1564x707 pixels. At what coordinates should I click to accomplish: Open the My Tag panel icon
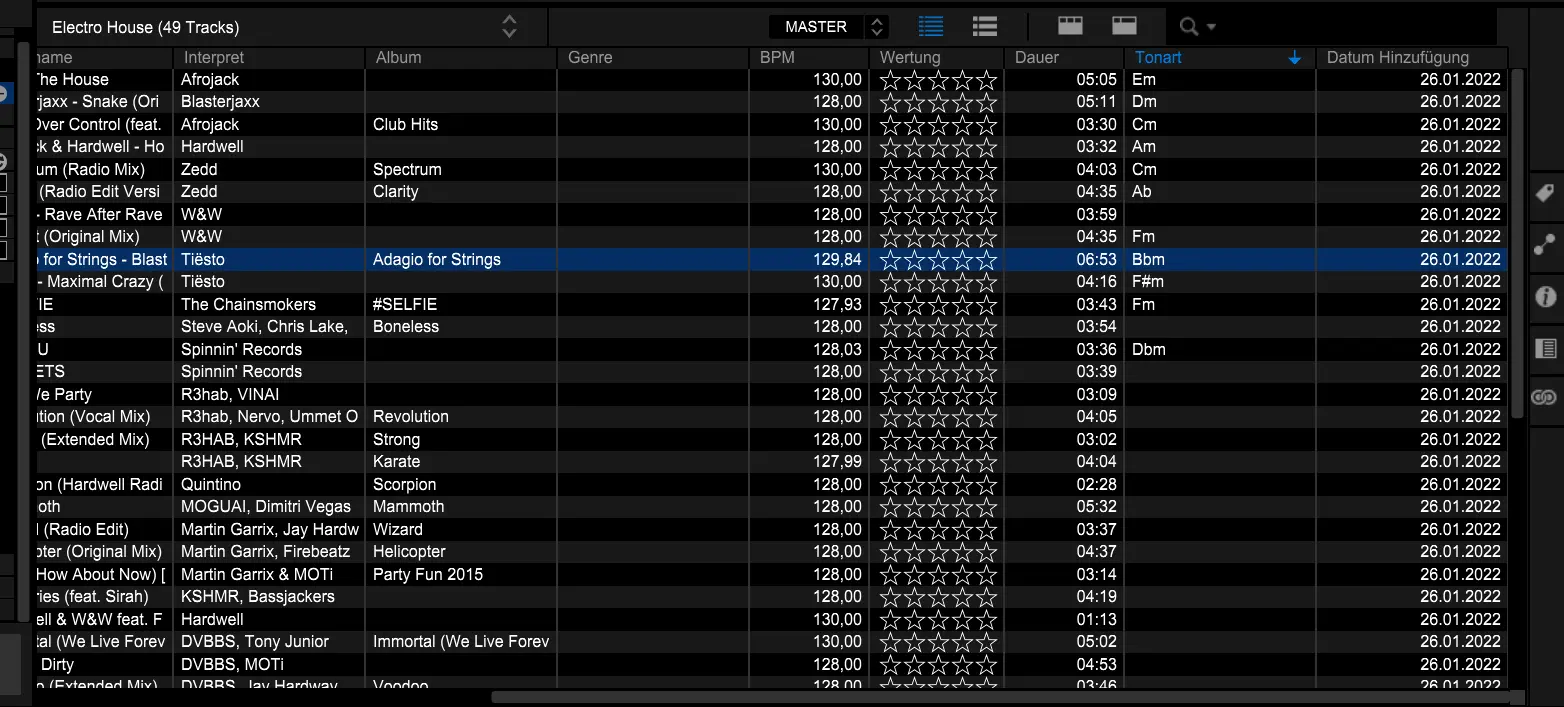[1544, 193]
